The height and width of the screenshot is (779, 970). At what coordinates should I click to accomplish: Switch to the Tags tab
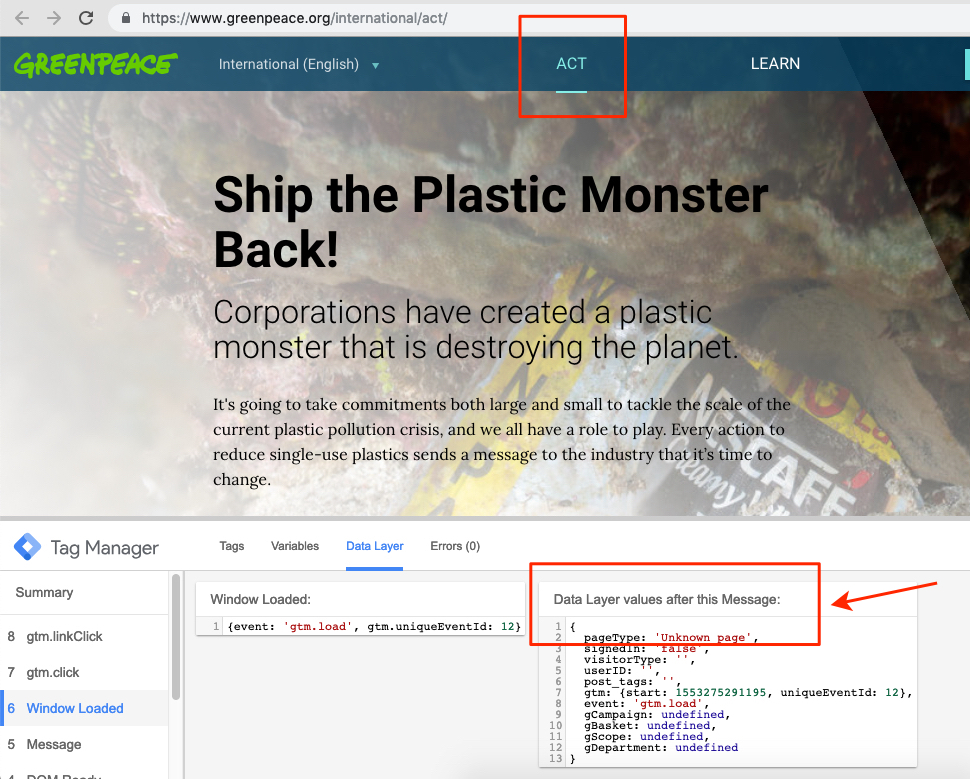(x=231, y=546)
